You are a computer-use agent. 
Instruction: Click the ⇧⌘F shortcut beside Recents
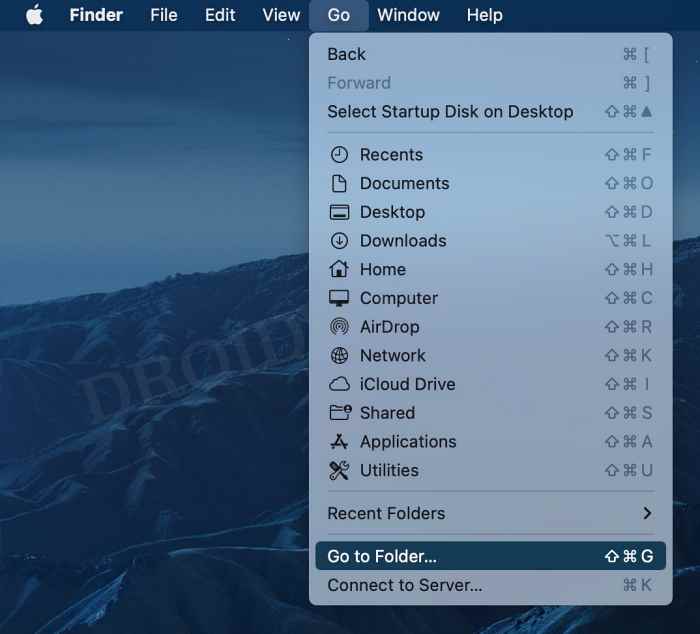tap(629, 154)
